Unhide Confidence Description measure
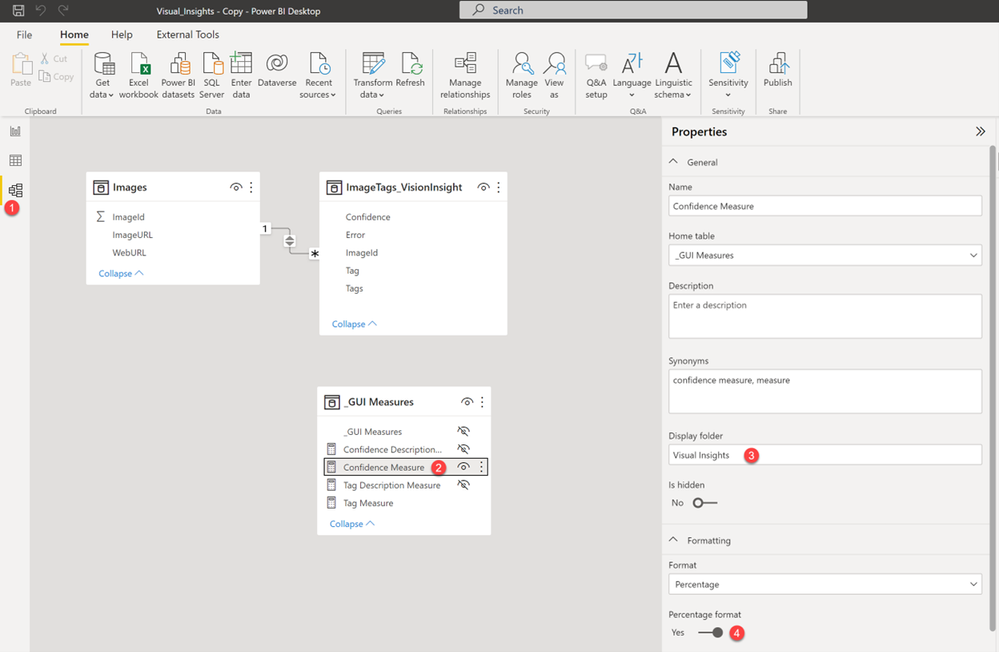Image resolution: width=999 pixels, height=652 pixels. 464,449
